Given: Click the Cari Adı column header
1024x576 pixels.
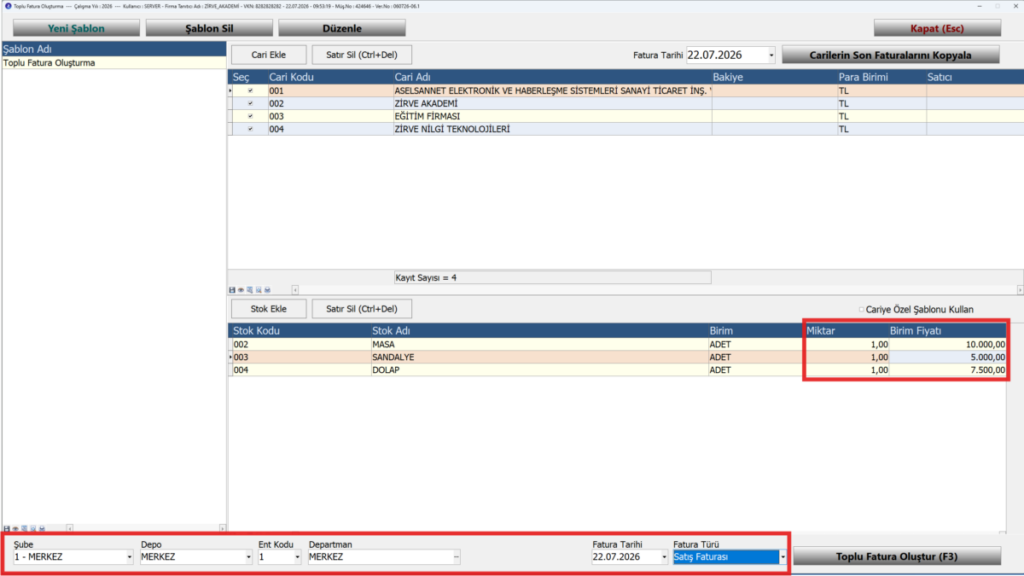Looking at the screenshot, I should click(x=552, y=77).
